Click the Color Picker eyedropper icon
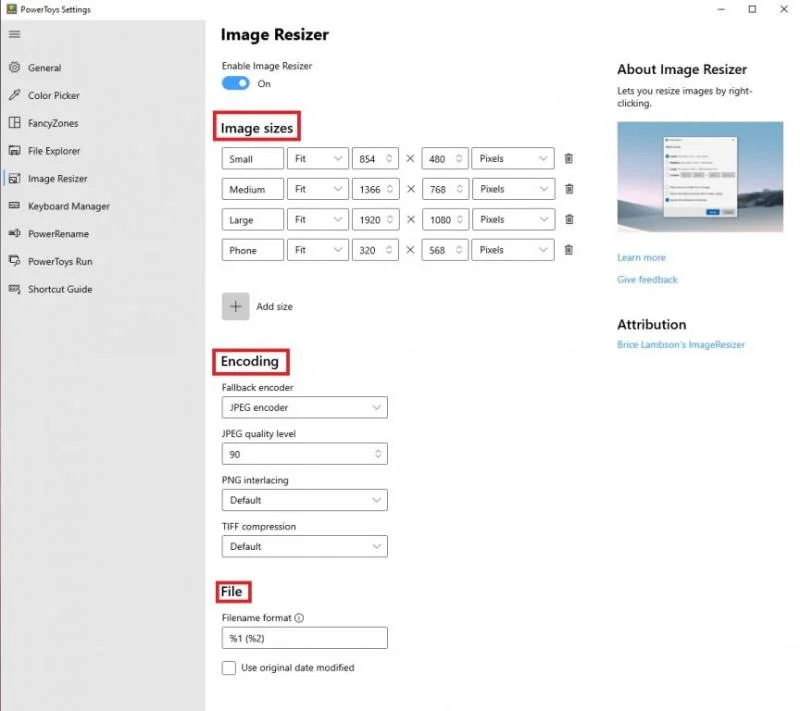Image resolution: width=800 pixels, height=711 pixels. (14, 95)
